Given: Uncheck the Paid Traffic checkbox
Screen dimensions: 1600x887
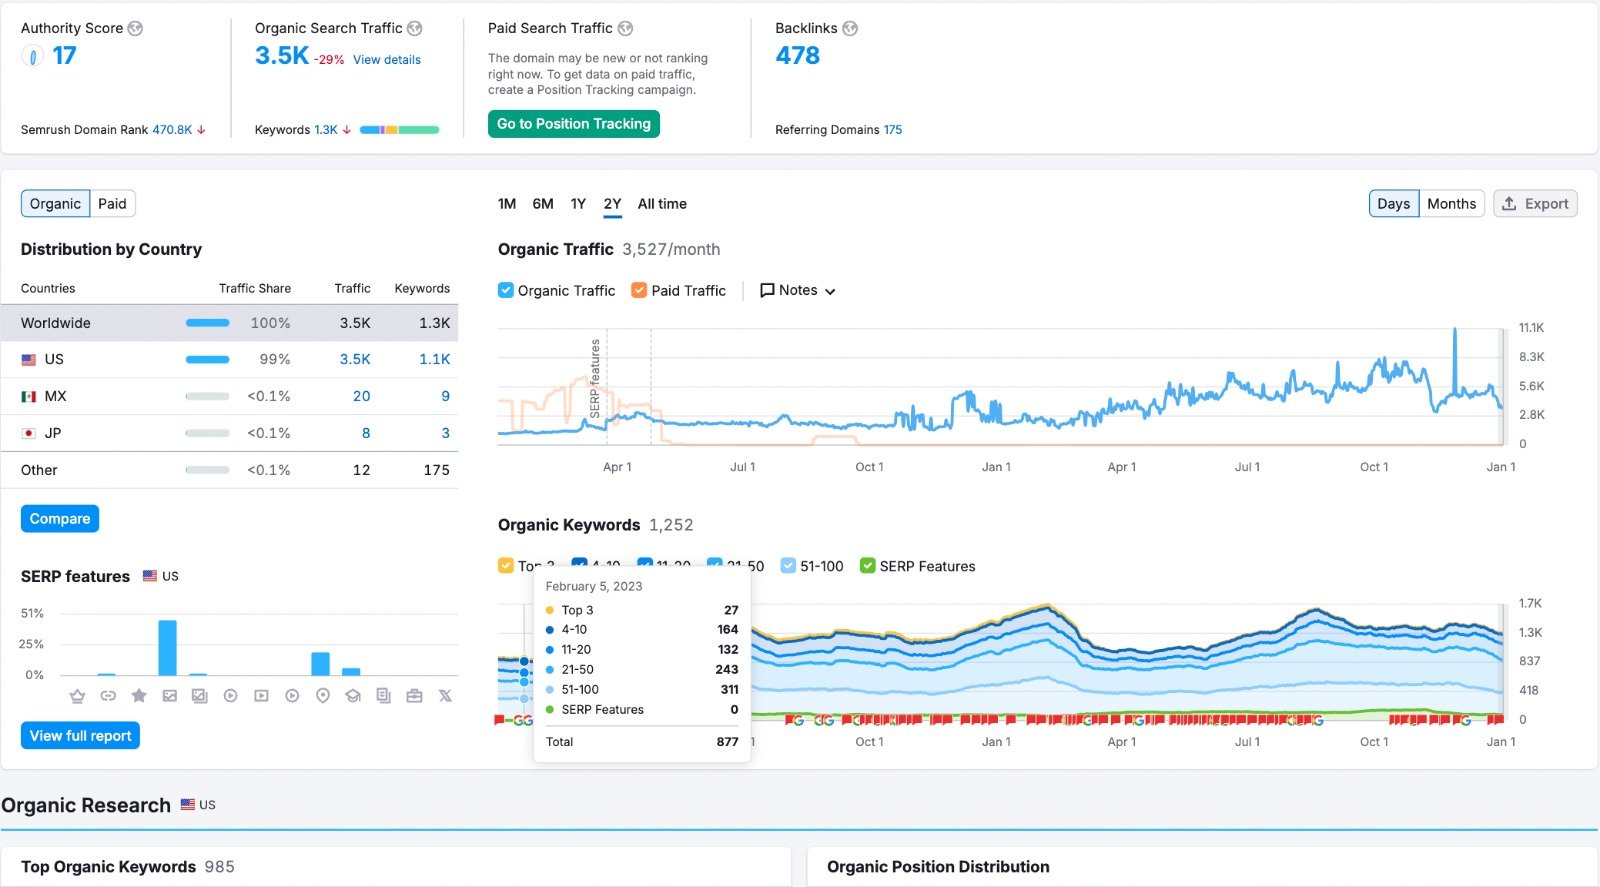Looking at the screenshot, I should pyautogui.click(x=639, y=290).
